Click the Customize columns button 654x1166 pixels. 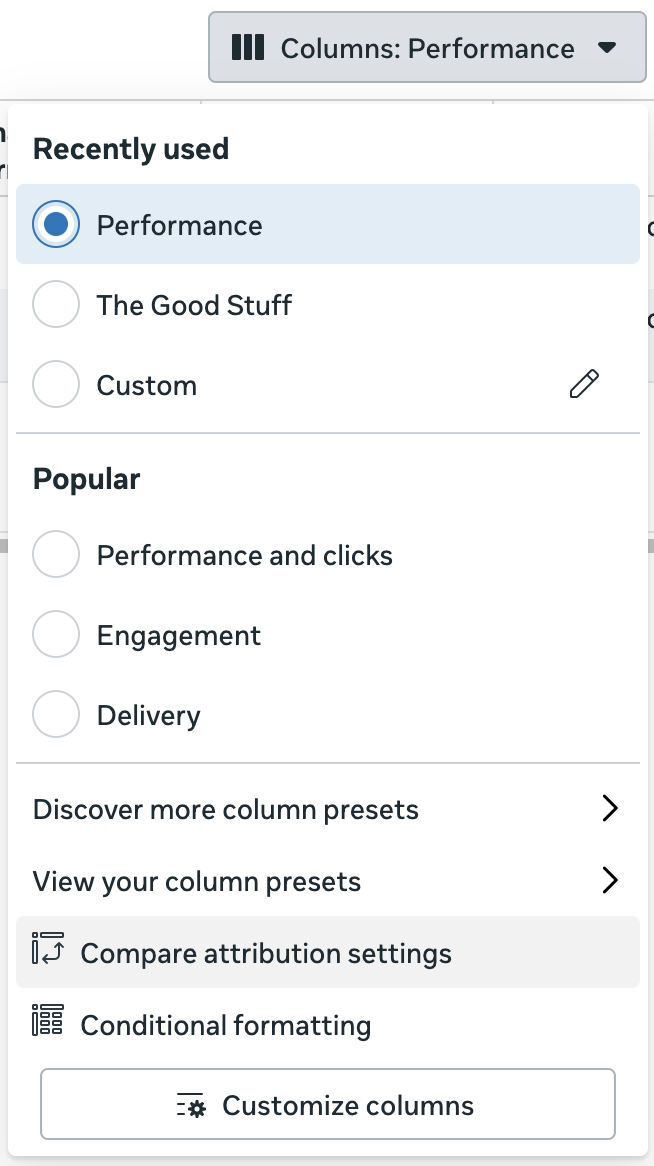(328, 1105)
